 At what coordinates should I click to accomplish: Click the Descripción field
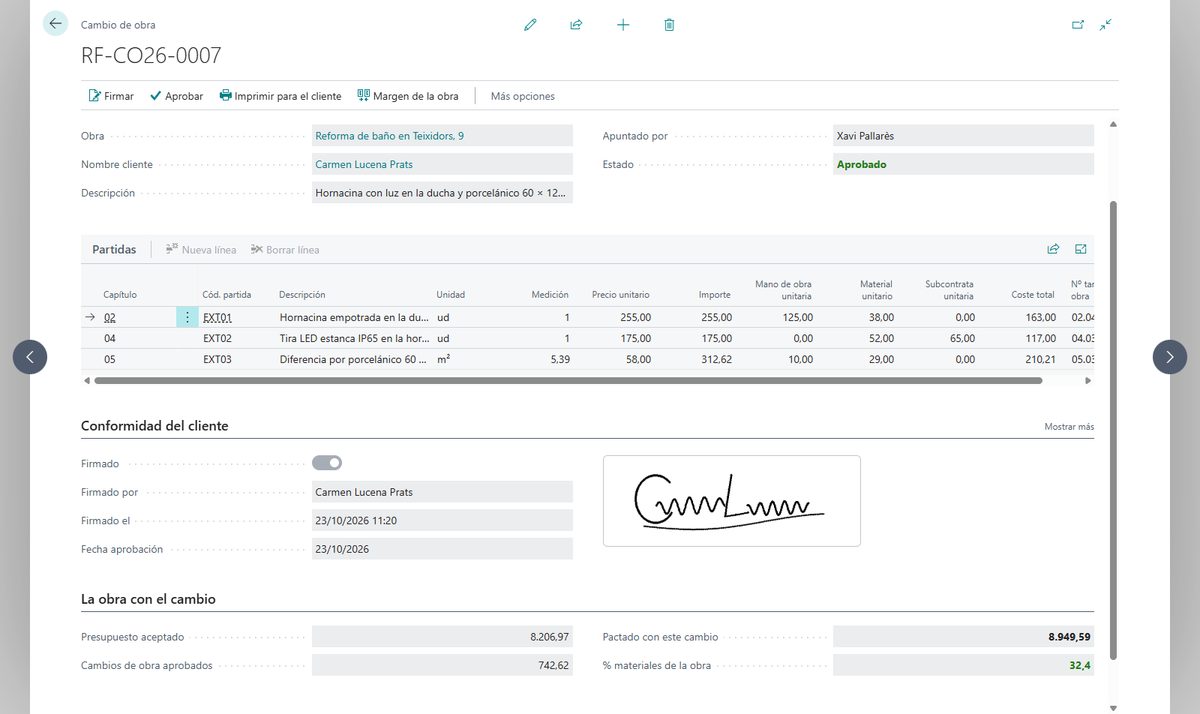pyautogui.click(x=442, y=193)
